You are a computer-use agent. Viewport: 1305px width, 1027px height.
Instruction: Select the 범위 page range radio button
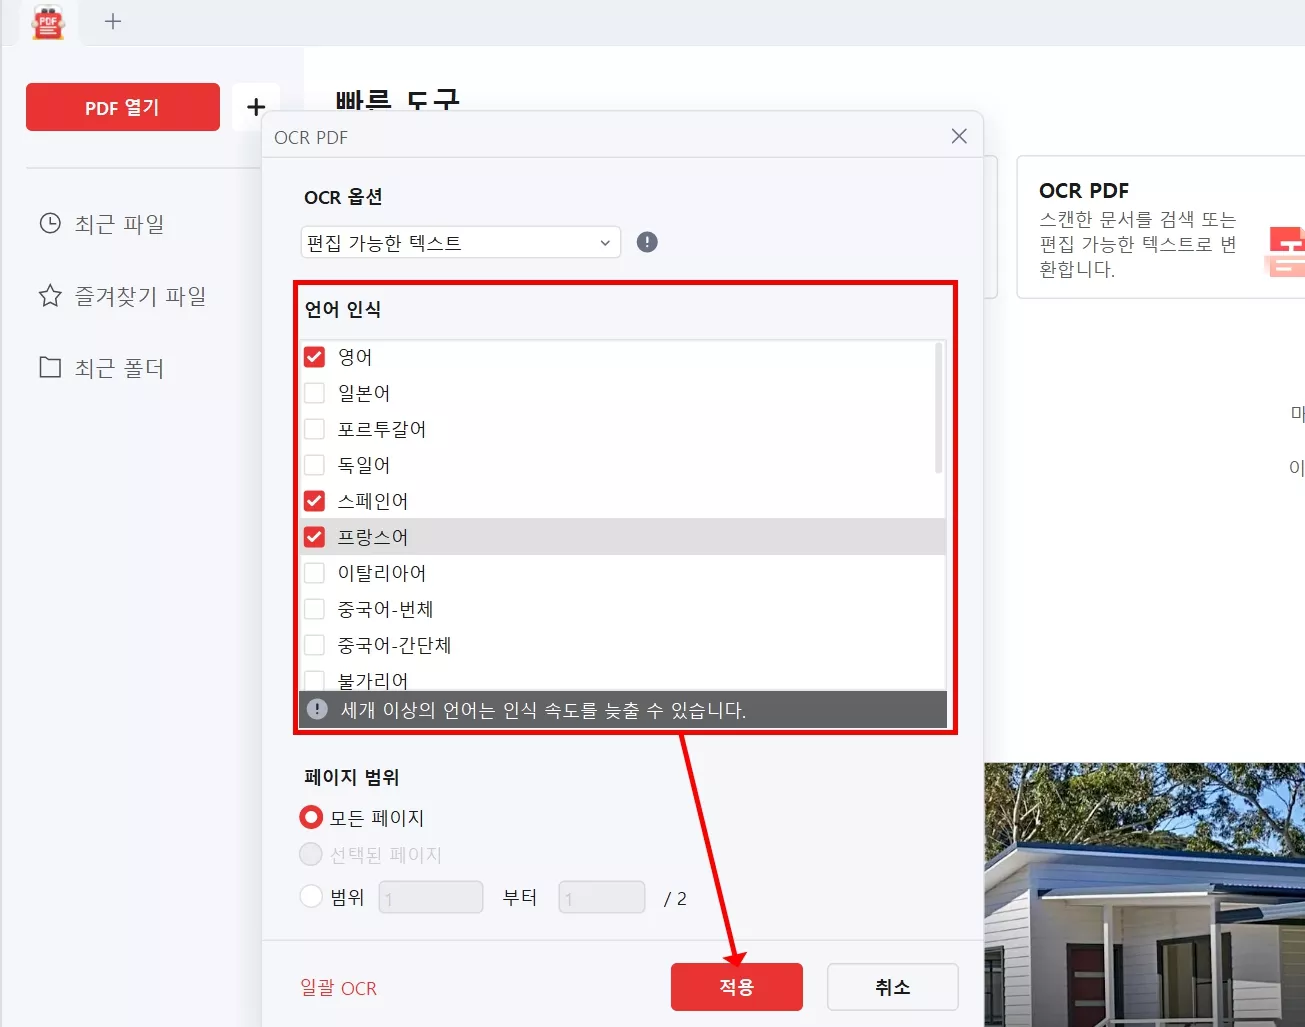[x=310, y=896]
